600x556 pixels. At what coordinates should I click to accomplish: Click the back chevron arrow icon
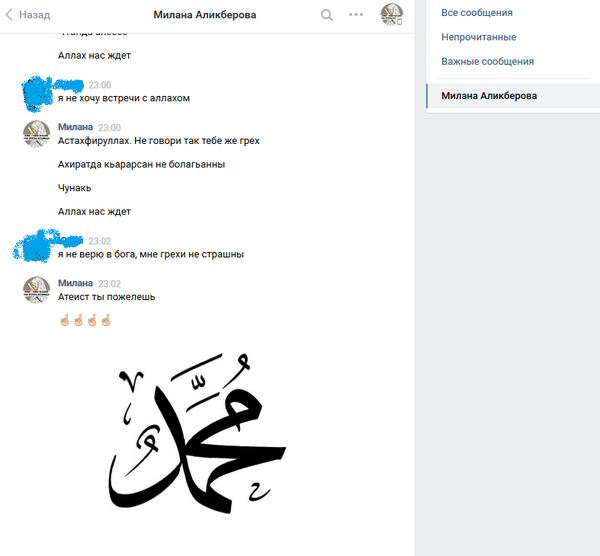(x=9, y=15)
